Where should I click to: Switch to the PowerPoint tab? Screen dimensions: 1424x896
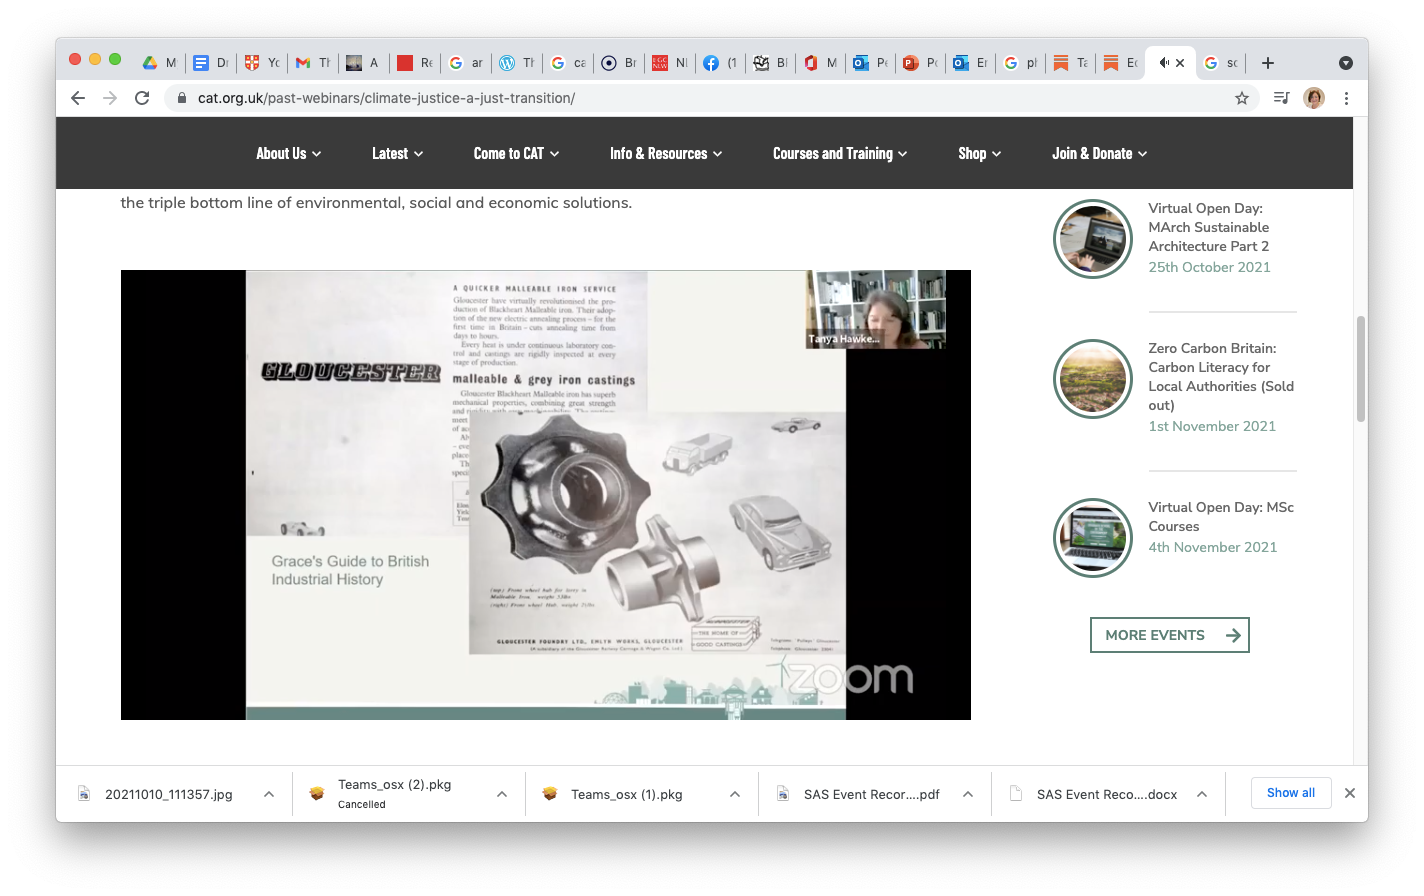[921, 63]
